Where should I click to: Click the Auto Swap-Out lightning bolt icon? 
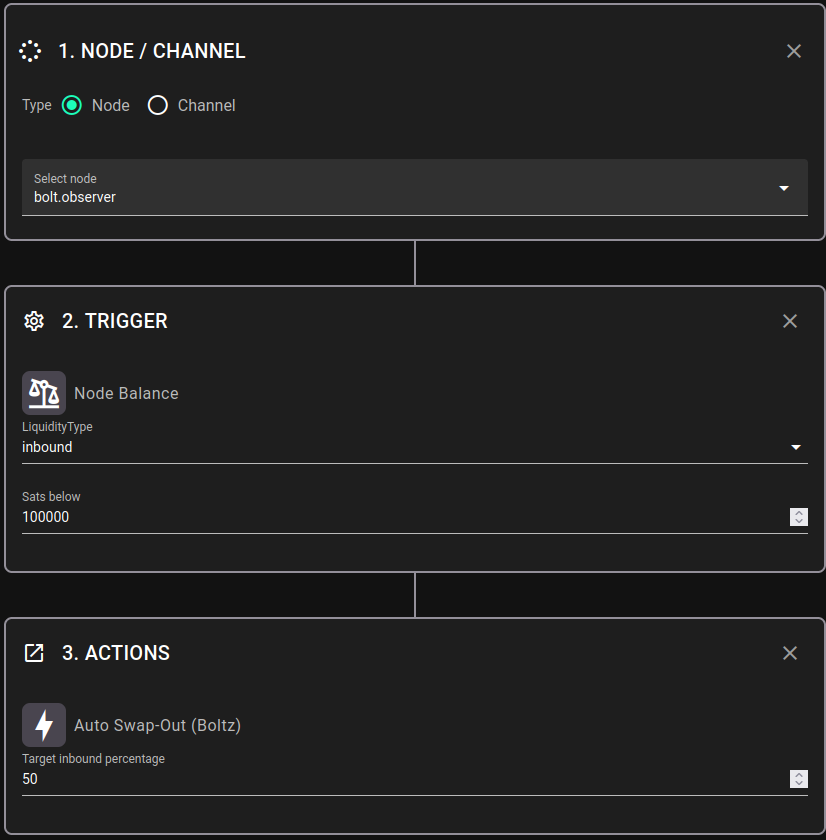point(44,725)
